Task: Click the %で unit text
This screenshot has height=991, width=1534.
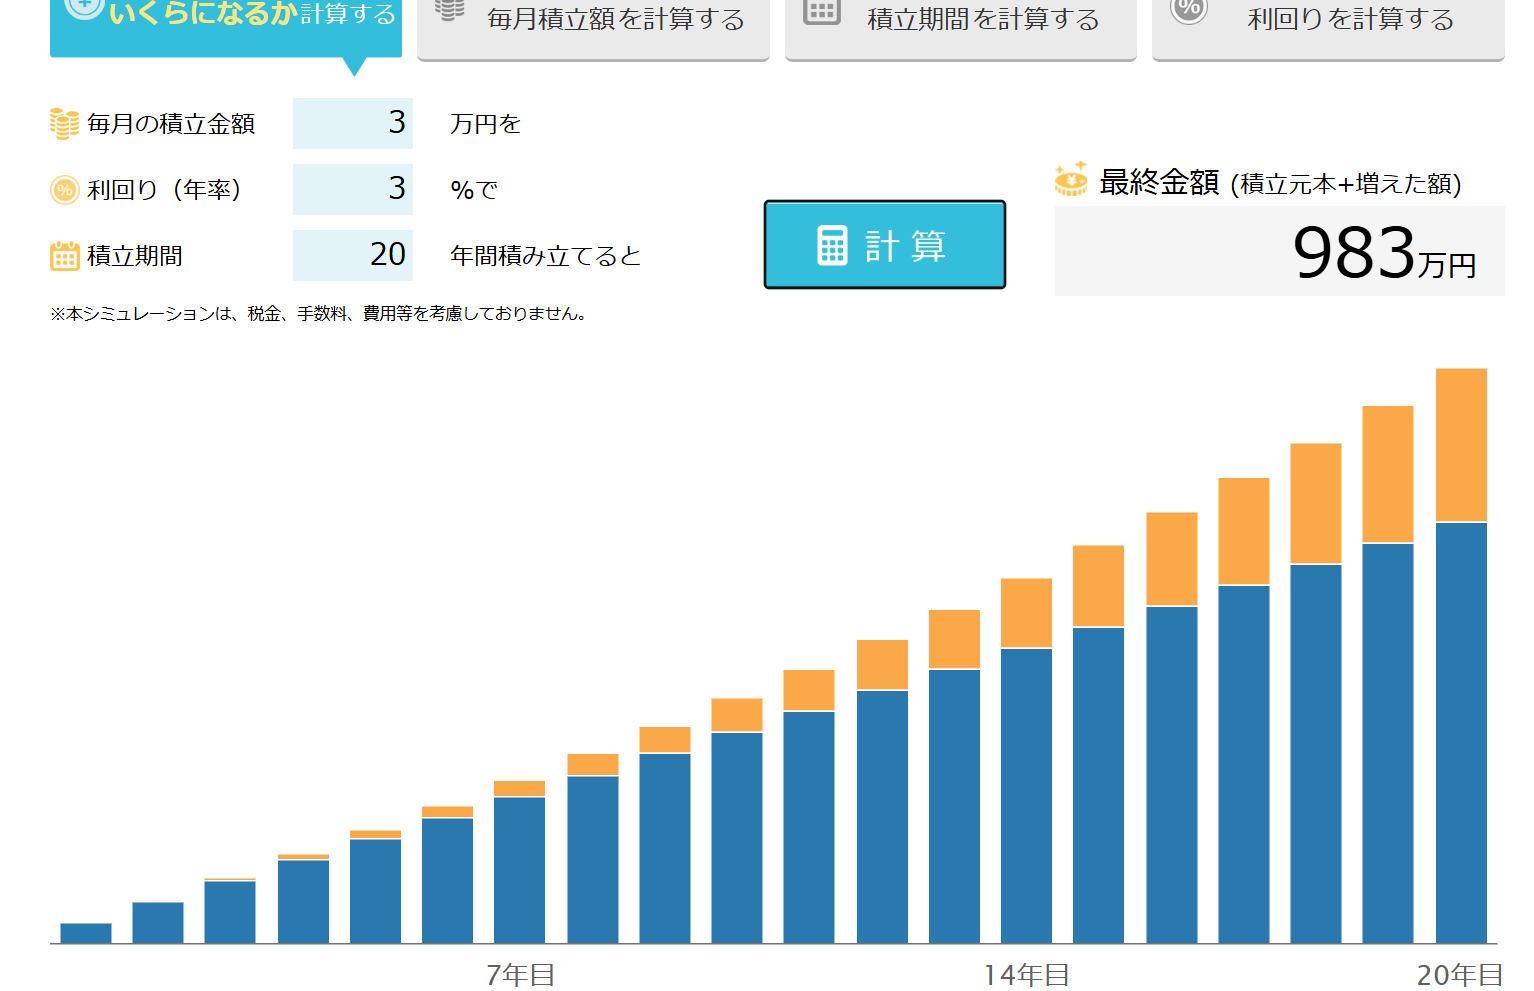Action: coord(474,190)
